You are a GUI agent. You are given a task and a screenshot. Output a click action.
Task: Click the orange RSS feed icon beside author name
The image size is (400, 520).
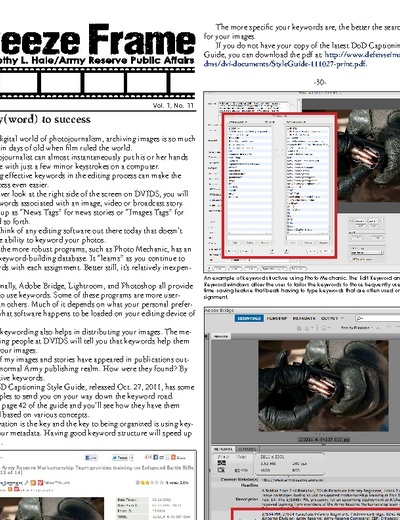[33, 482]
